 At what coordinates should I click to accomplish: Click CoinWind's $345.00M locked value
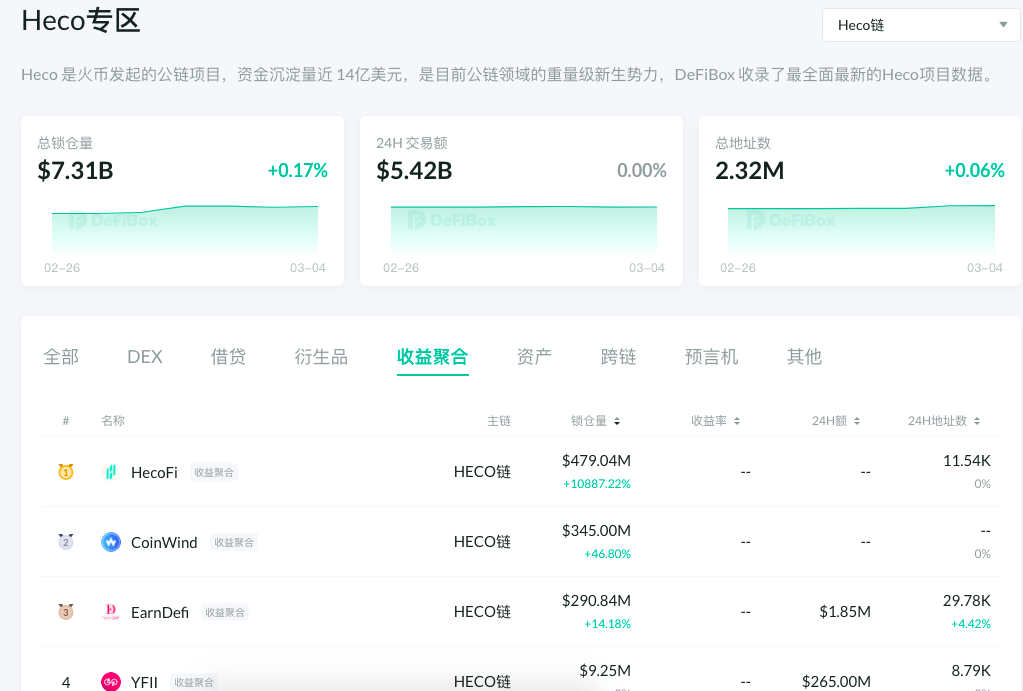pos(596,530)
